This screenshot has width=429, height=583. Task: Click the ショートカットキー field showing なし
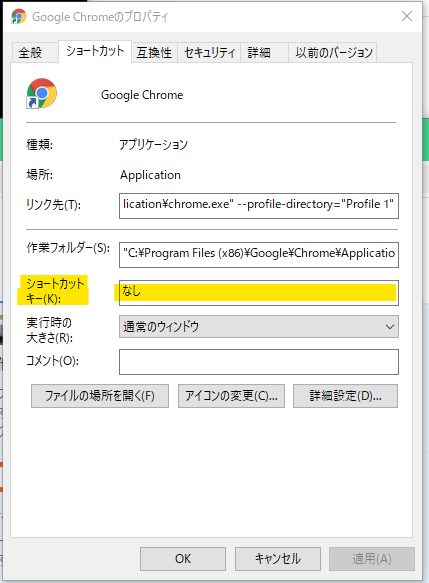(x=259, y=293)
